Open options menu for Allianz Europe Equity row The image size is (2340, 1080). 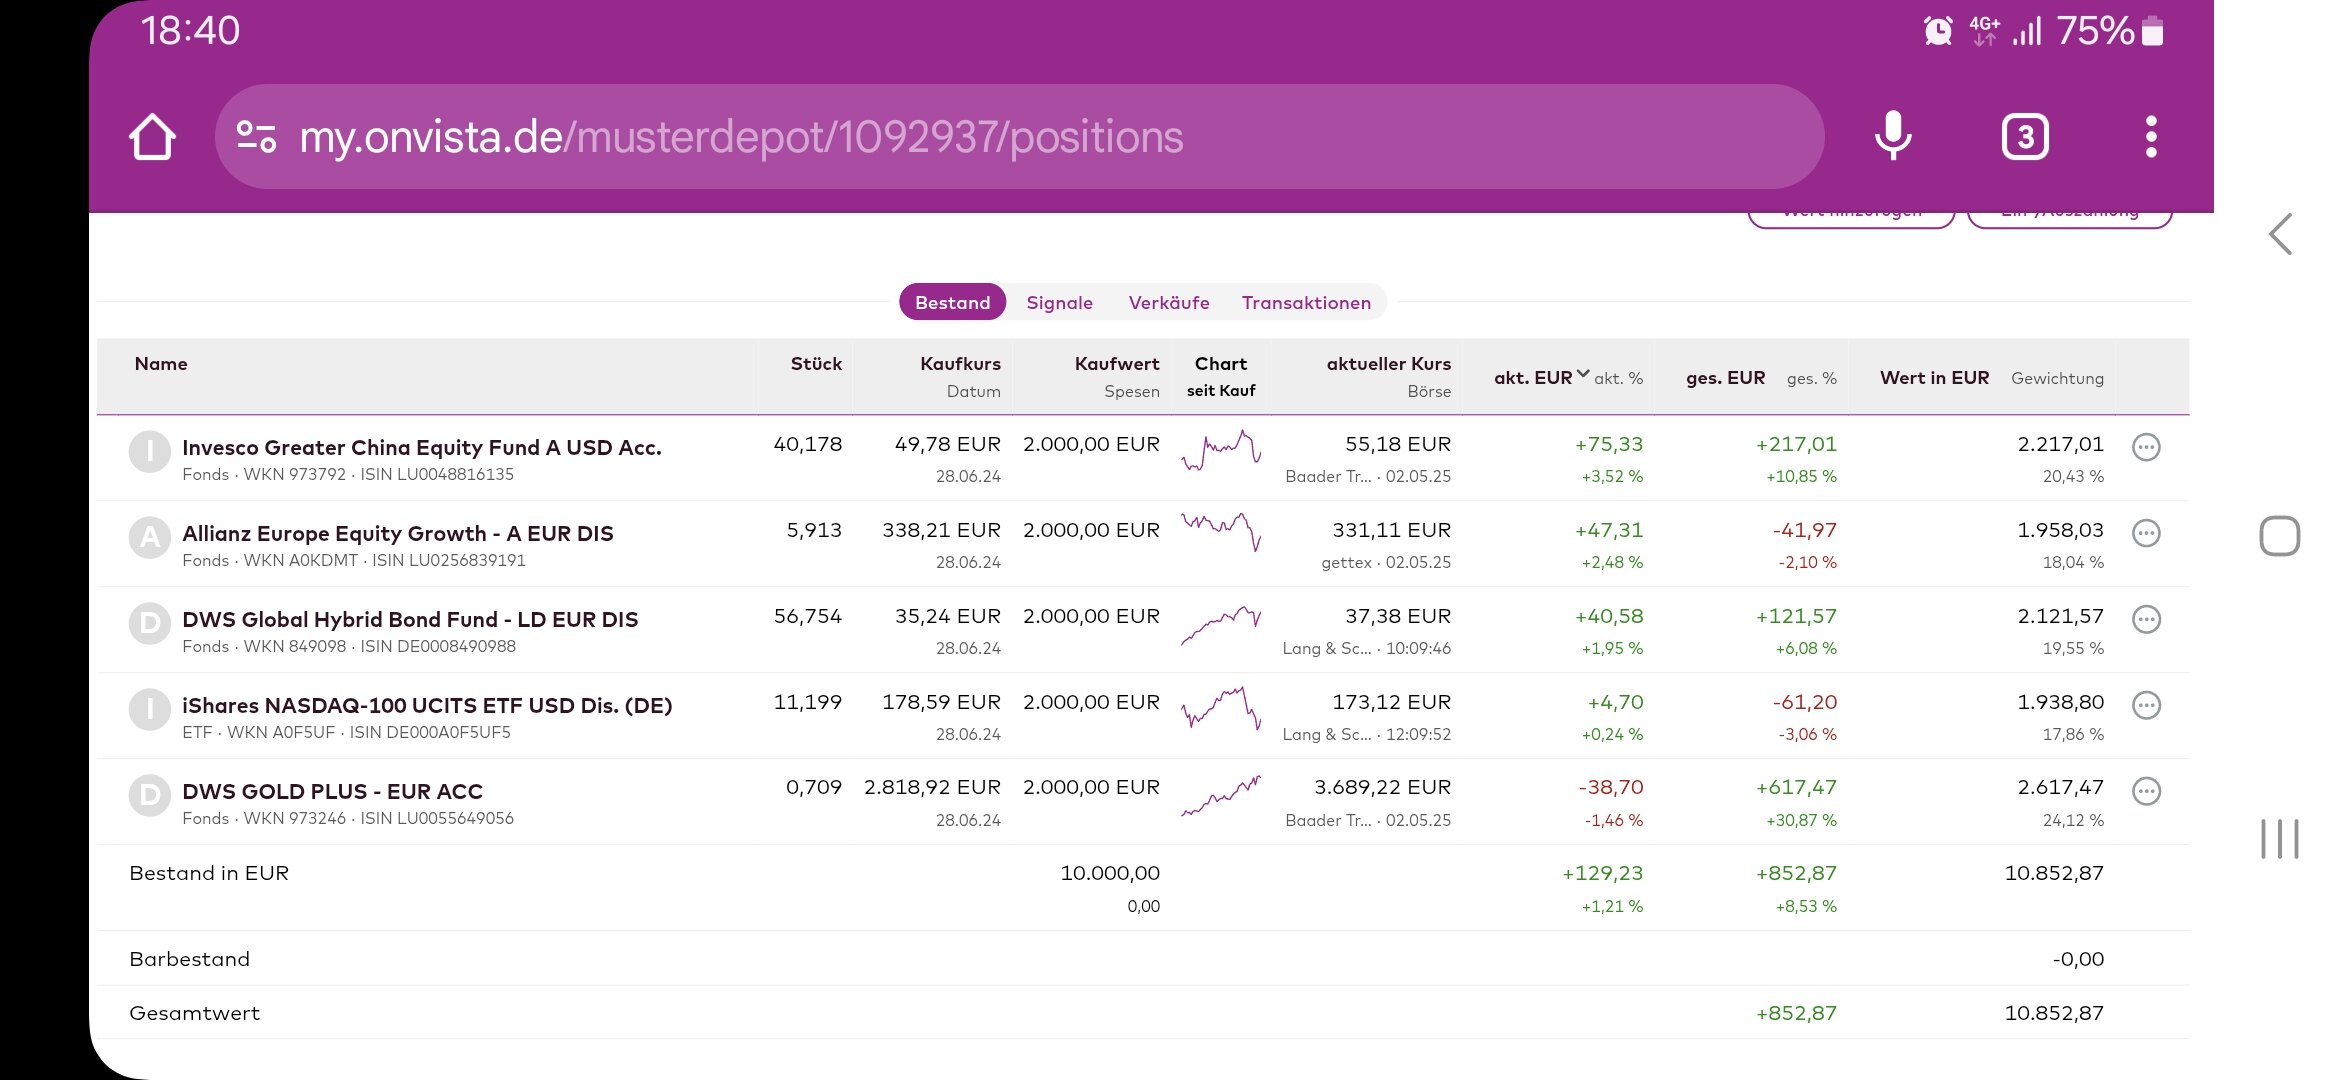[2146, 533]
